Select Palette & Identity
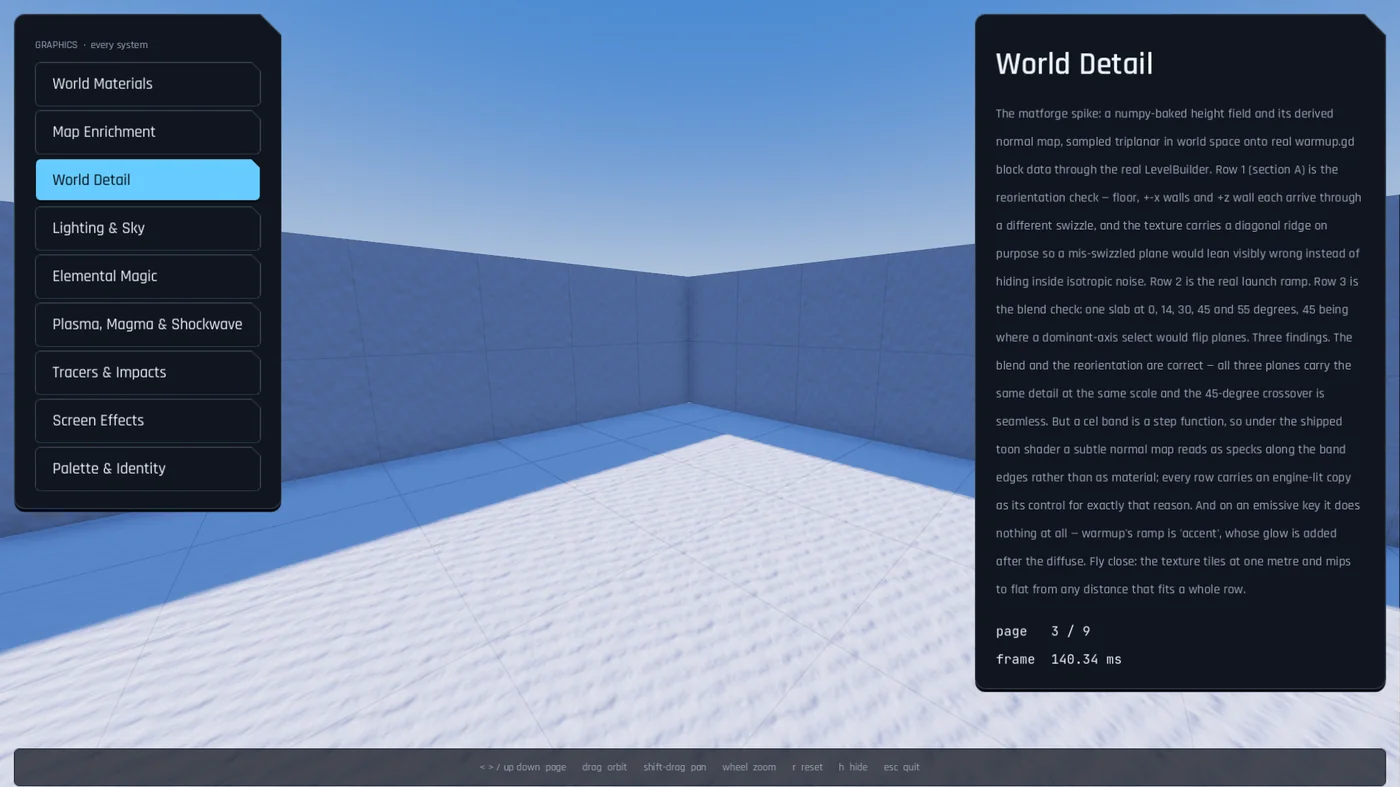The height and width of the screenshot is (787, 1400). point(148,468)
